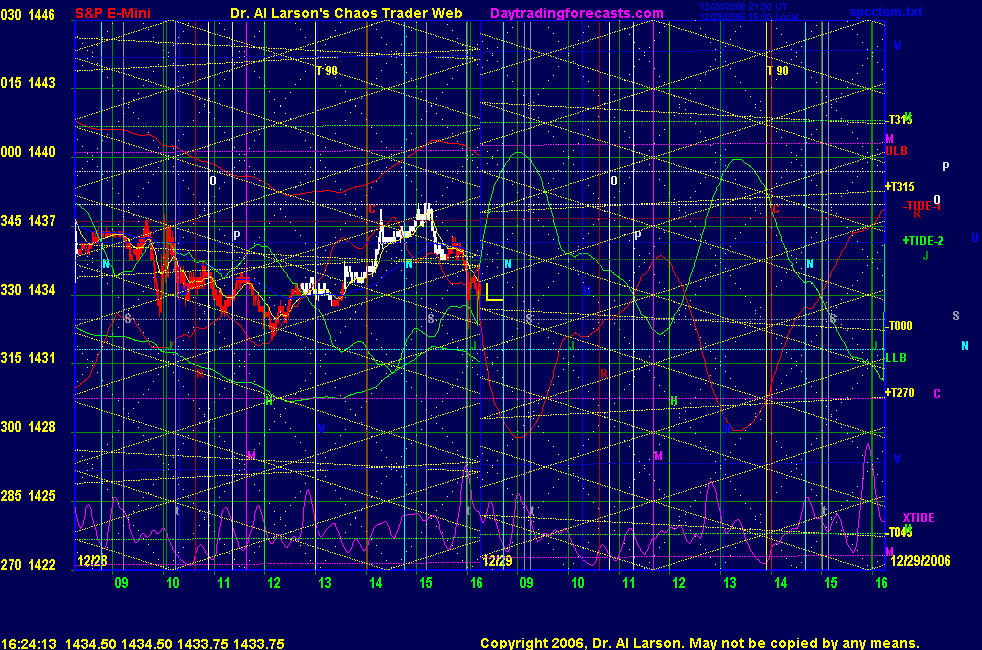This screenshot has width=982, height=650.
Task: Click the '-T045' line label
Action: point(899,532)
